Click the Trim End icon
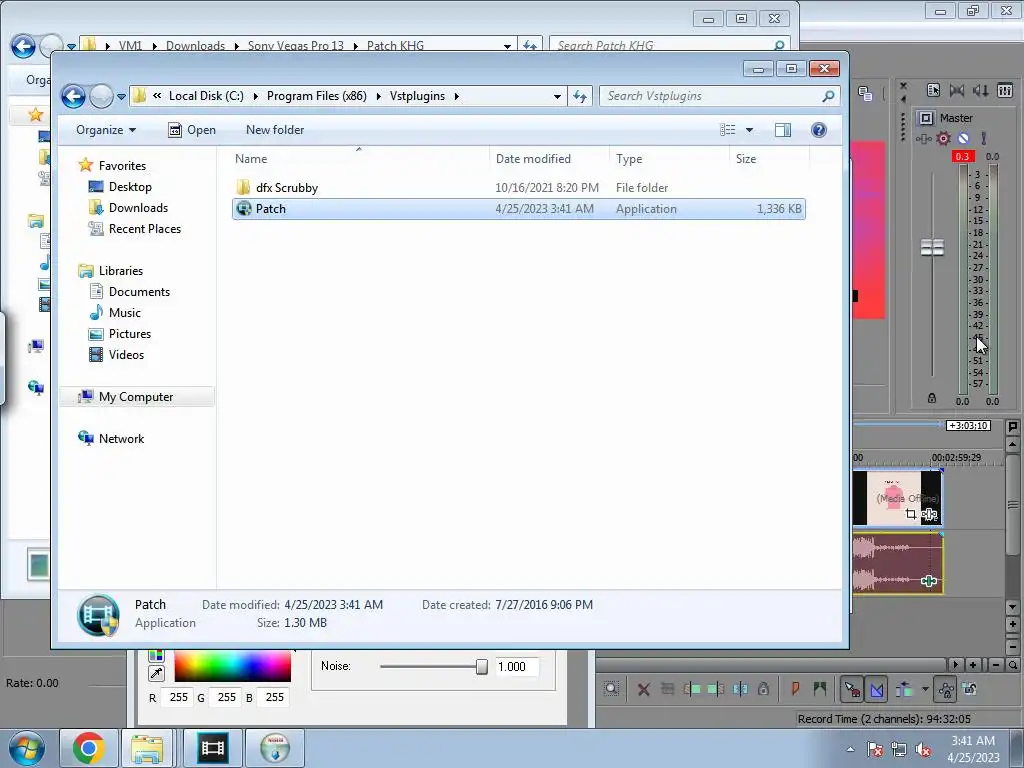This screenshot has height=768, width=1024. (716, 689)
